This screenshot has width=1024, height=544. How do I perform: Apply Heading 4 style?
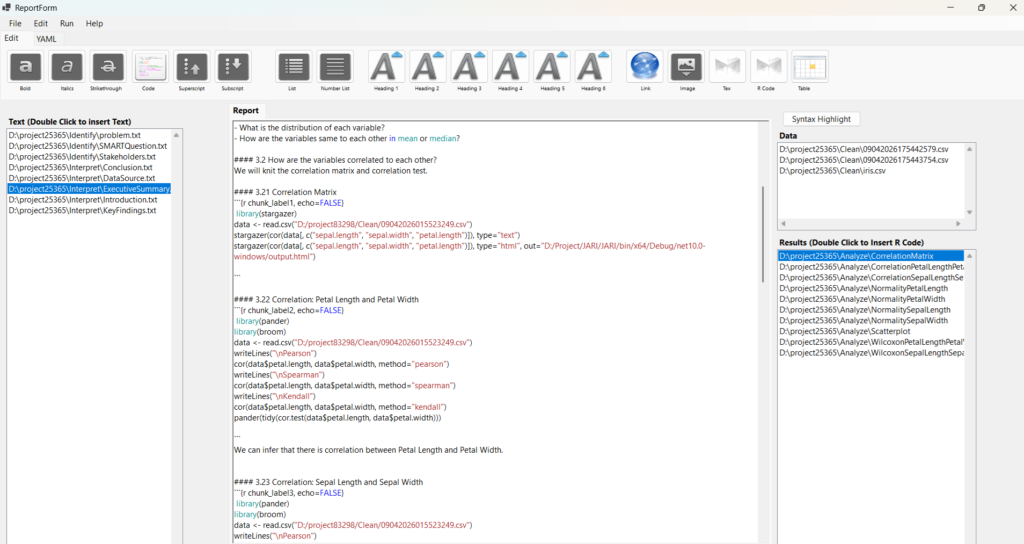click(510, 67)
